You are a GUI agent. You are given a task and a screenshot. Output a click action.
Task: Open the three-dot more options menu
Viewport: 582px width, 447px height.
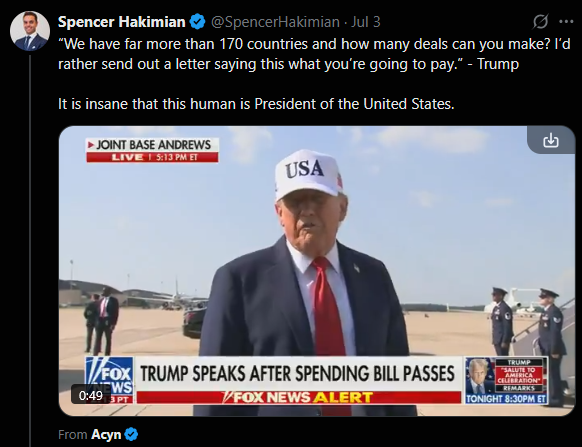click(566, 22)
